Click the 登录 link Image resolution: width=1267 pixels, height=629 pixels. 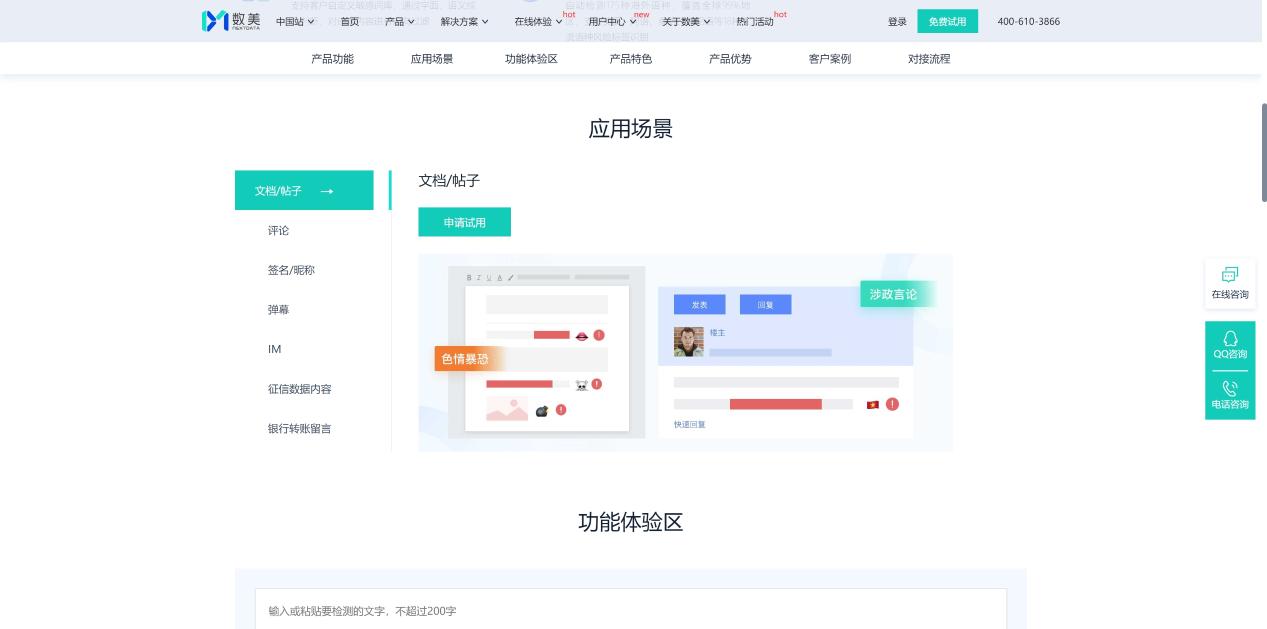tap(897, 21)
